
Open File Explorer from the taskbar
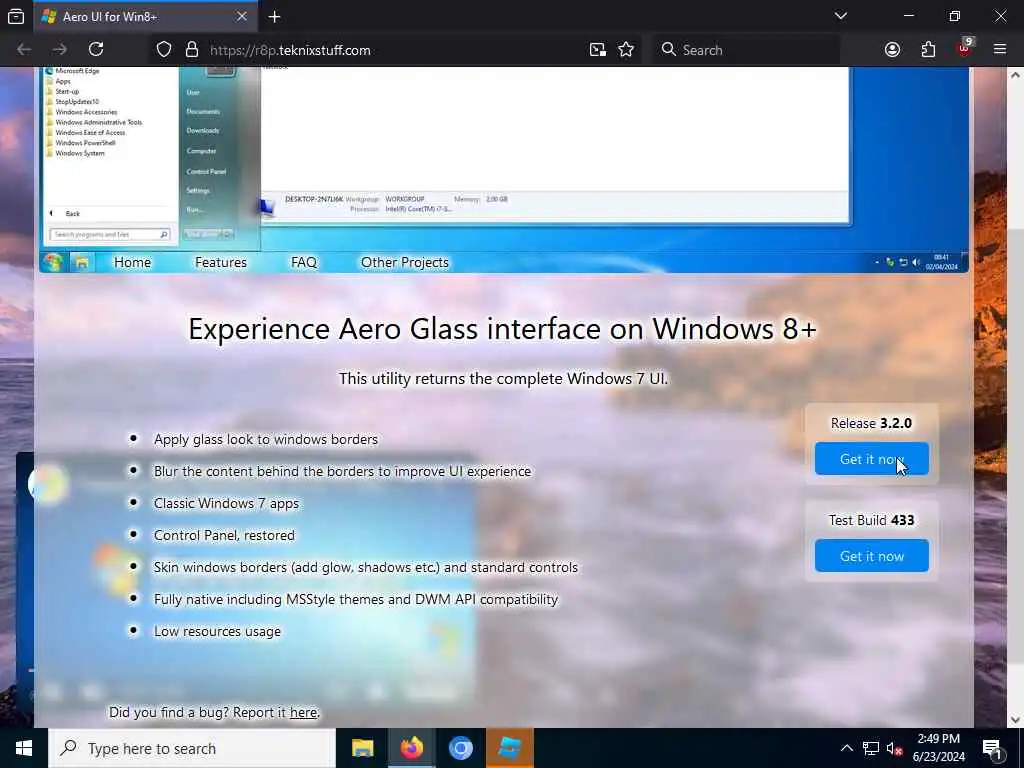coord(362,748)
